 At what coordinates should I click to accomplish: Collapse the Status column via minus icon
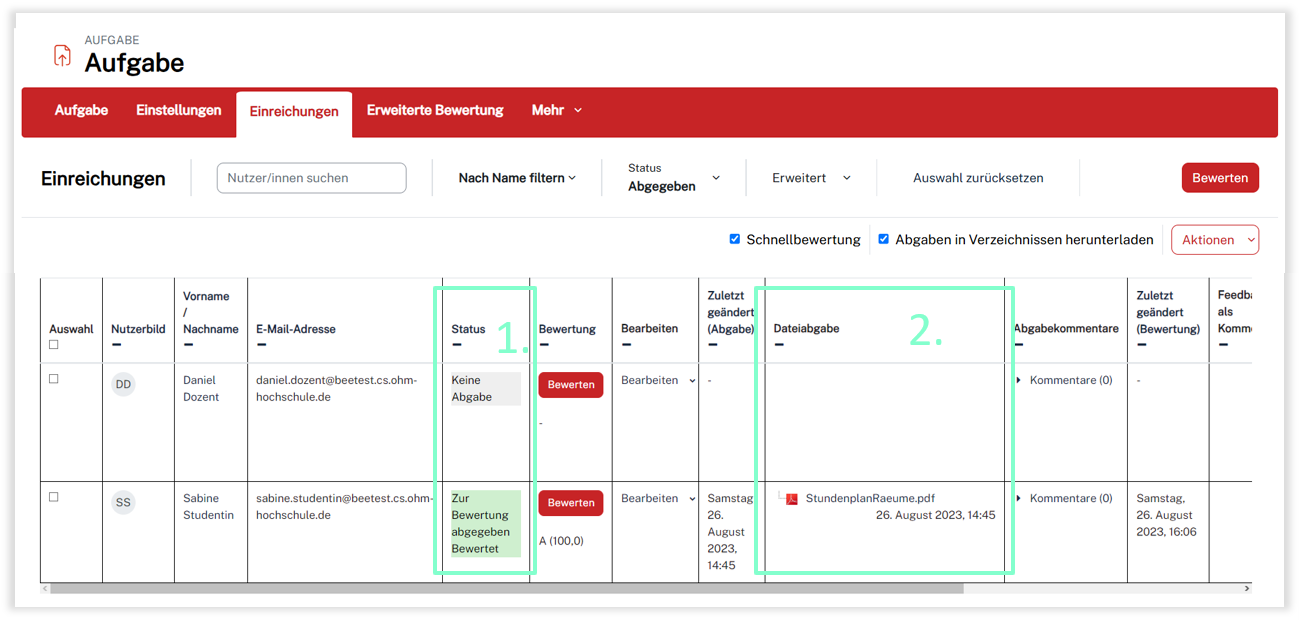click(x=457, y=345)
